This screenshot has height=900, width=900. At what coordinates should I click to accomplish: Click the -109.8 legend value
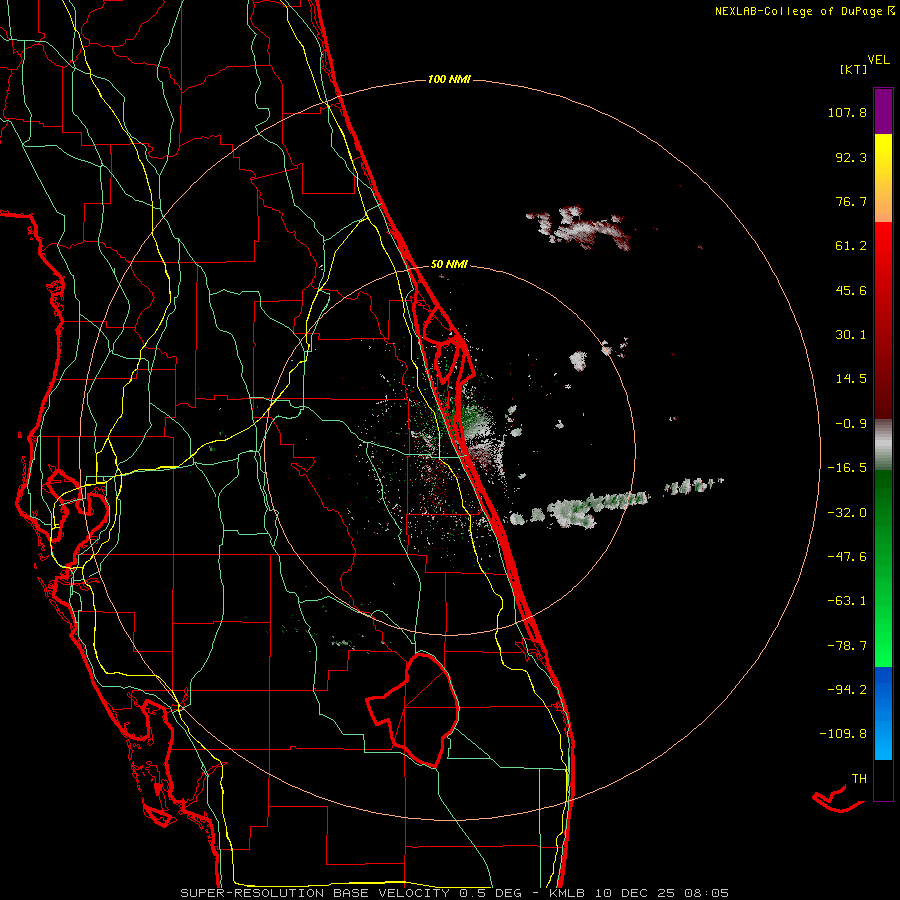(843, 734)
